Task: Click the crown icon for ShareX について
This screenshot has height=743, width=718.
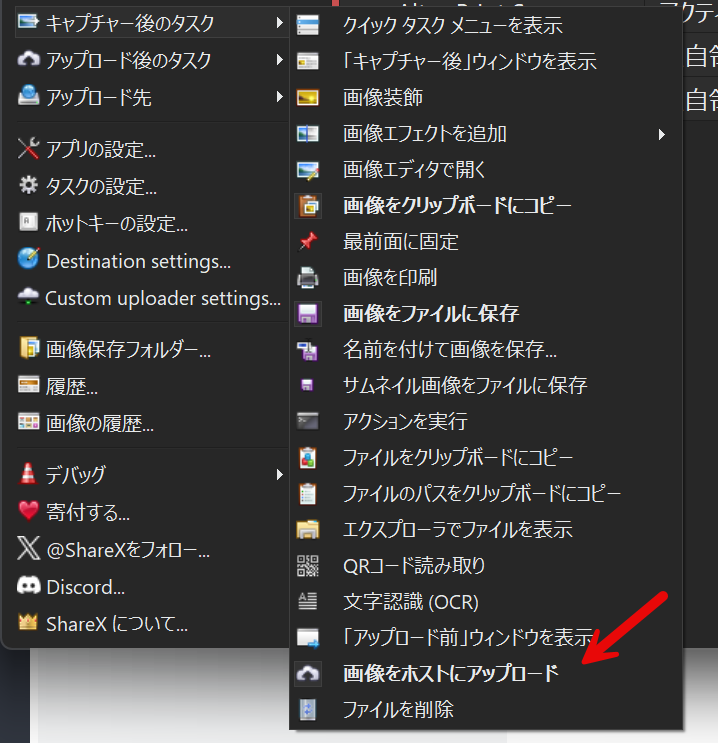Action: pos(28,623)
